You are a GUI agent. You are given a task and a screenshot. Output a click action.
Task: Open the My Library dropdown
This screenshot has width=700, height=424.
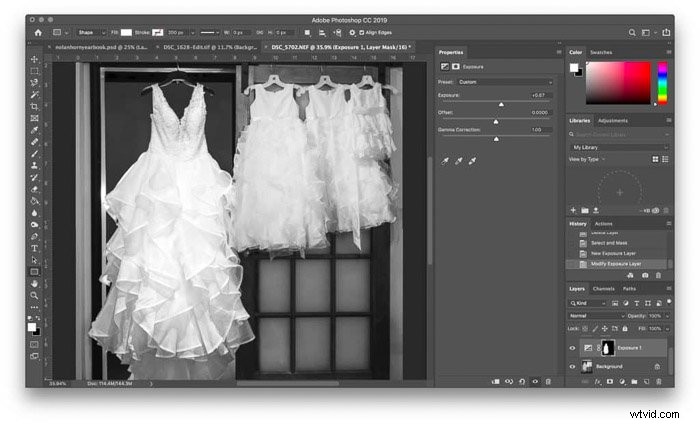point(620,147)
